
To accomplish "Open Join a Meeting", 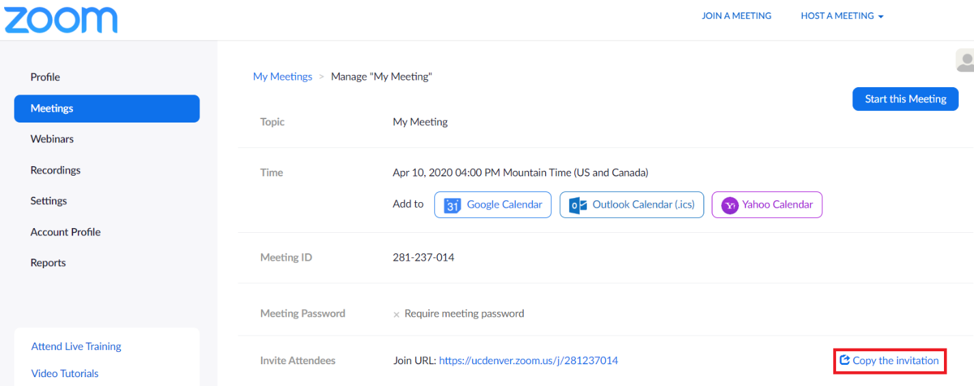I will (736, 16).
